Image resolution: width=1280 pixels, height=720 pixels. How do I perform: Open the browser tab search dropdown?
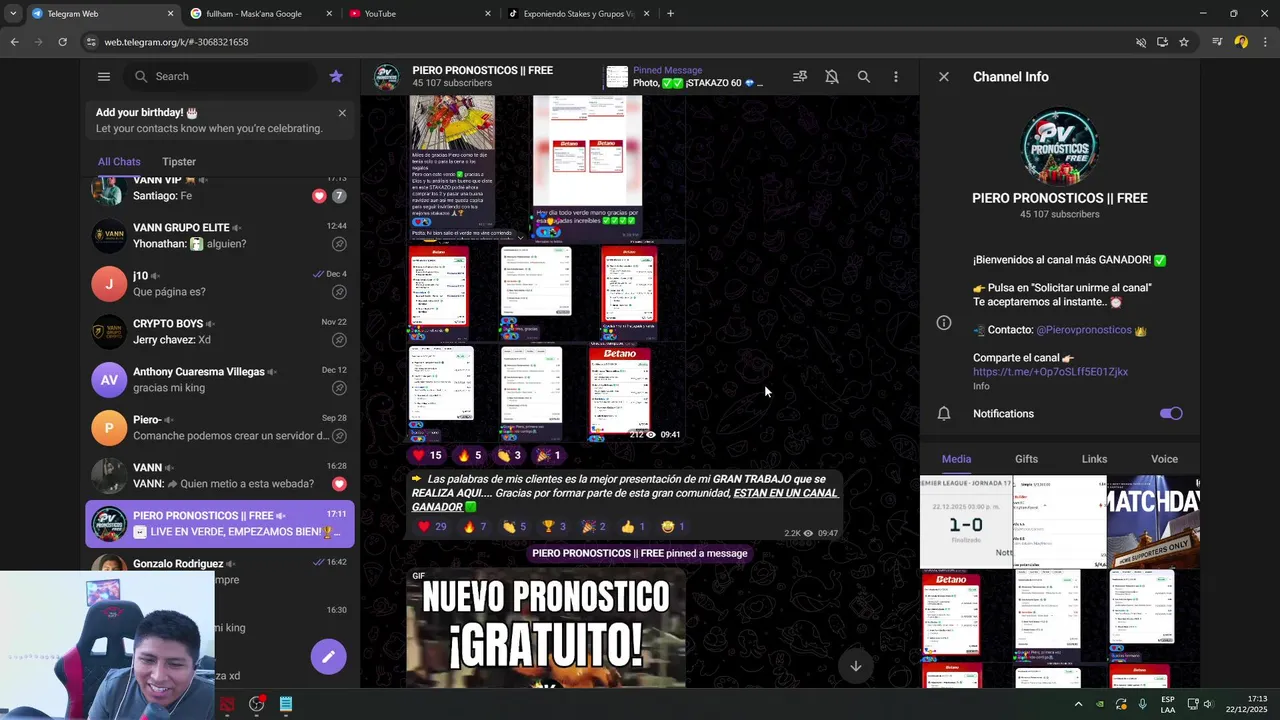pyautogui.click(x=12, y=13)
